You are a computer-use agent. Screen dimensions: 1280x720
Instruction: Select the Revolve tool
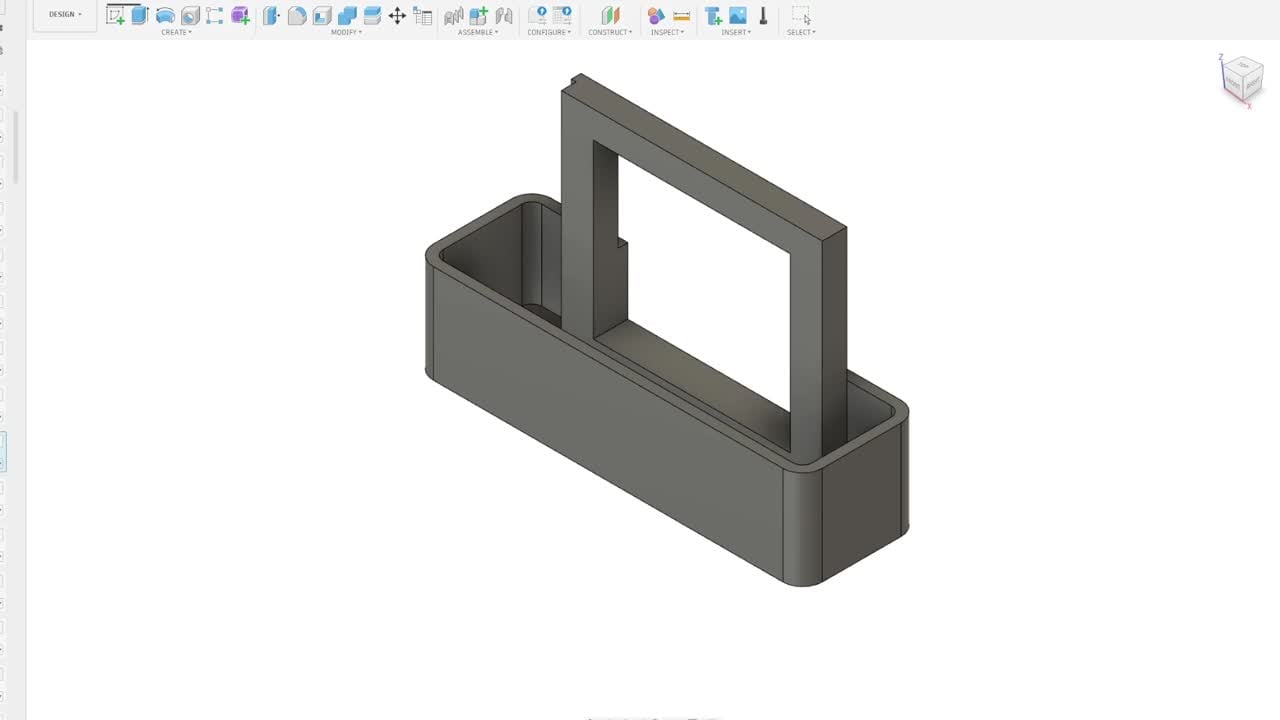coord(165,15)
